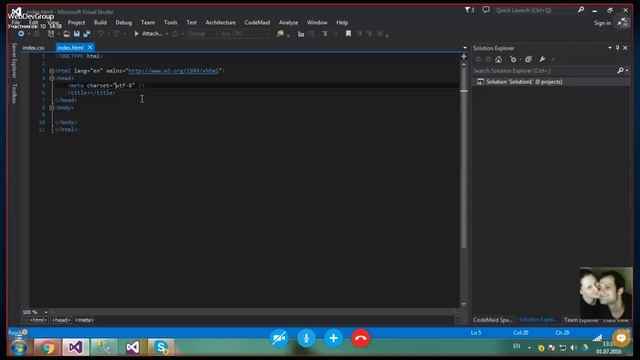Click the Sign in link

tap(602, 23)
